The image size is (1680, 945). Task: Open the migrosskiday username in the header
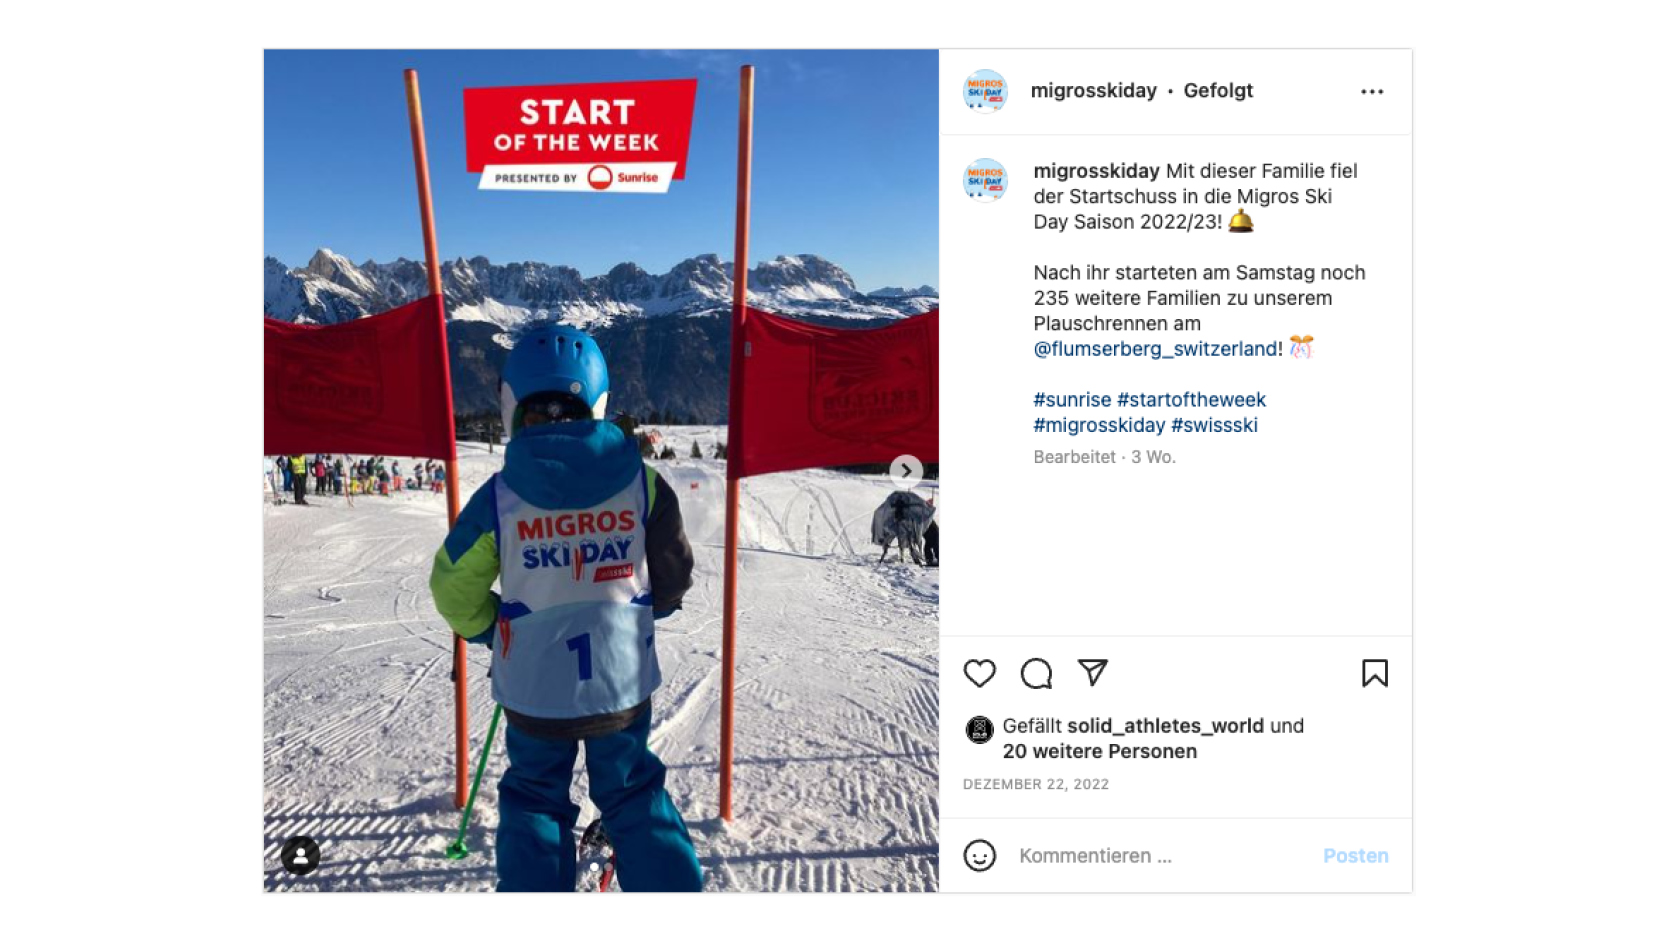(x=1093, y=91)
